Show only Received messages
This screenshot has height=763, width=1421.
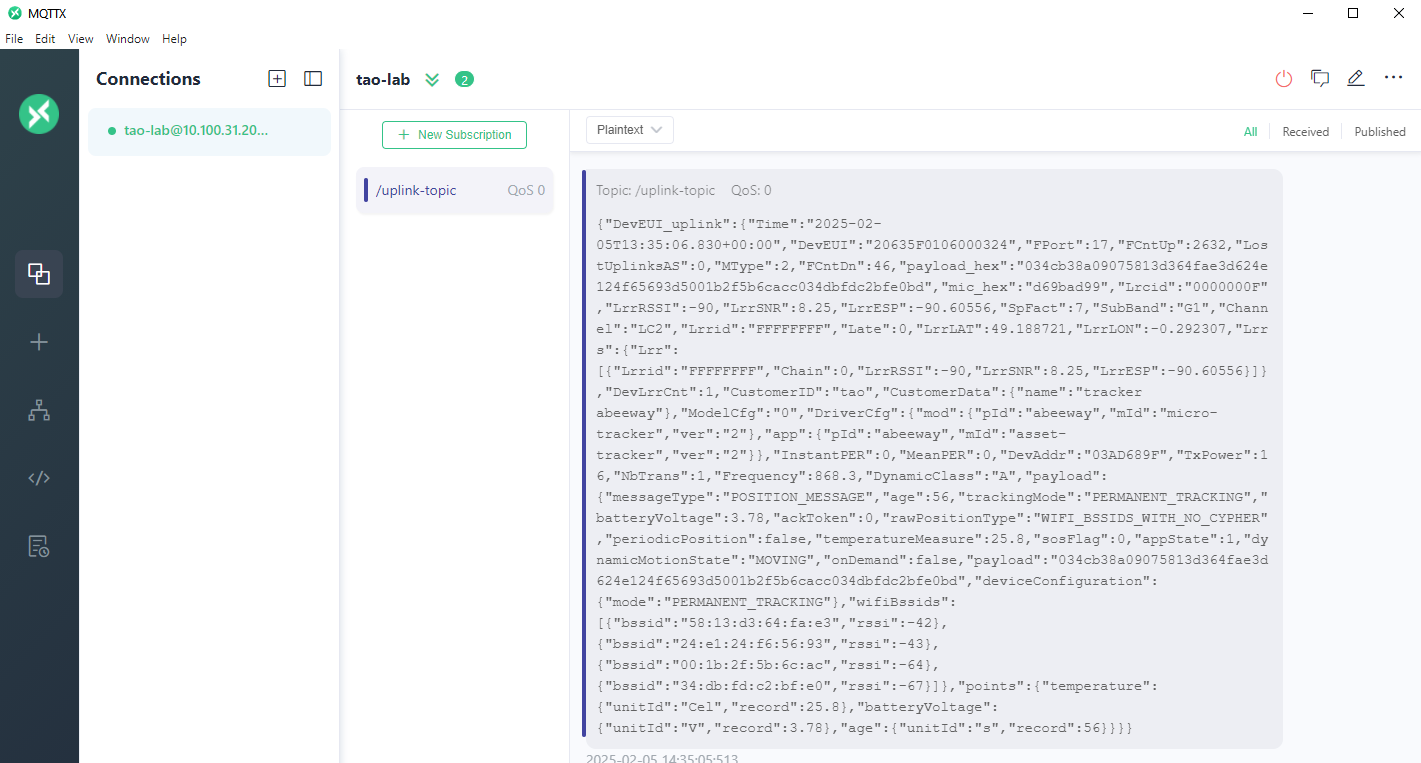click(1305, 132)
